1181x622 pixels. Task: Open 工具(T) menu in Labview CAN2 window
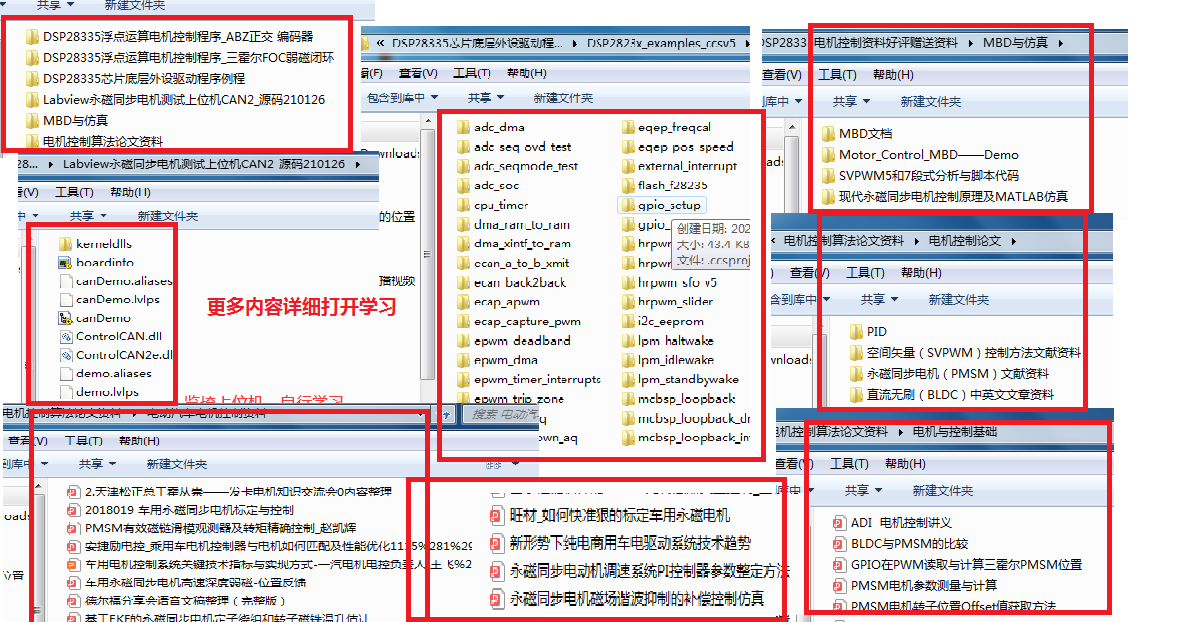click(75, 193)
